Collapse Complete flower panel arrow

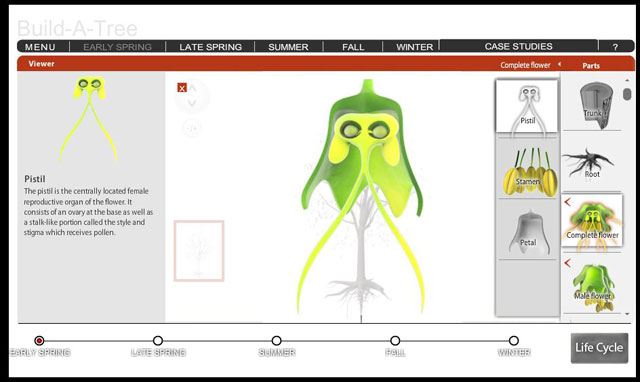tap(560, 64)
